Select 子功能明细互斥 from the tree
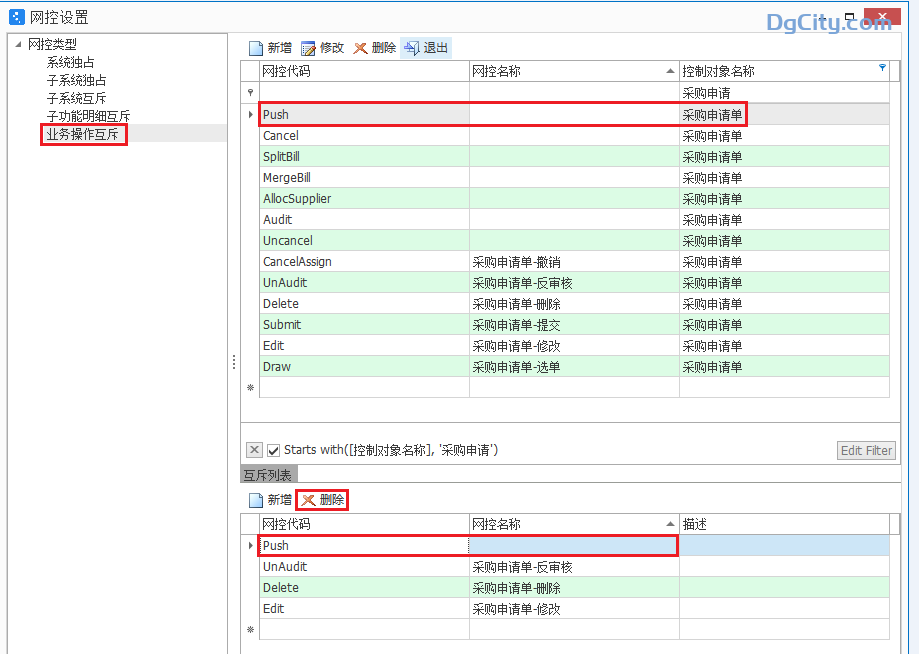Viewport: 919px width, 654px height. point(86,116)
